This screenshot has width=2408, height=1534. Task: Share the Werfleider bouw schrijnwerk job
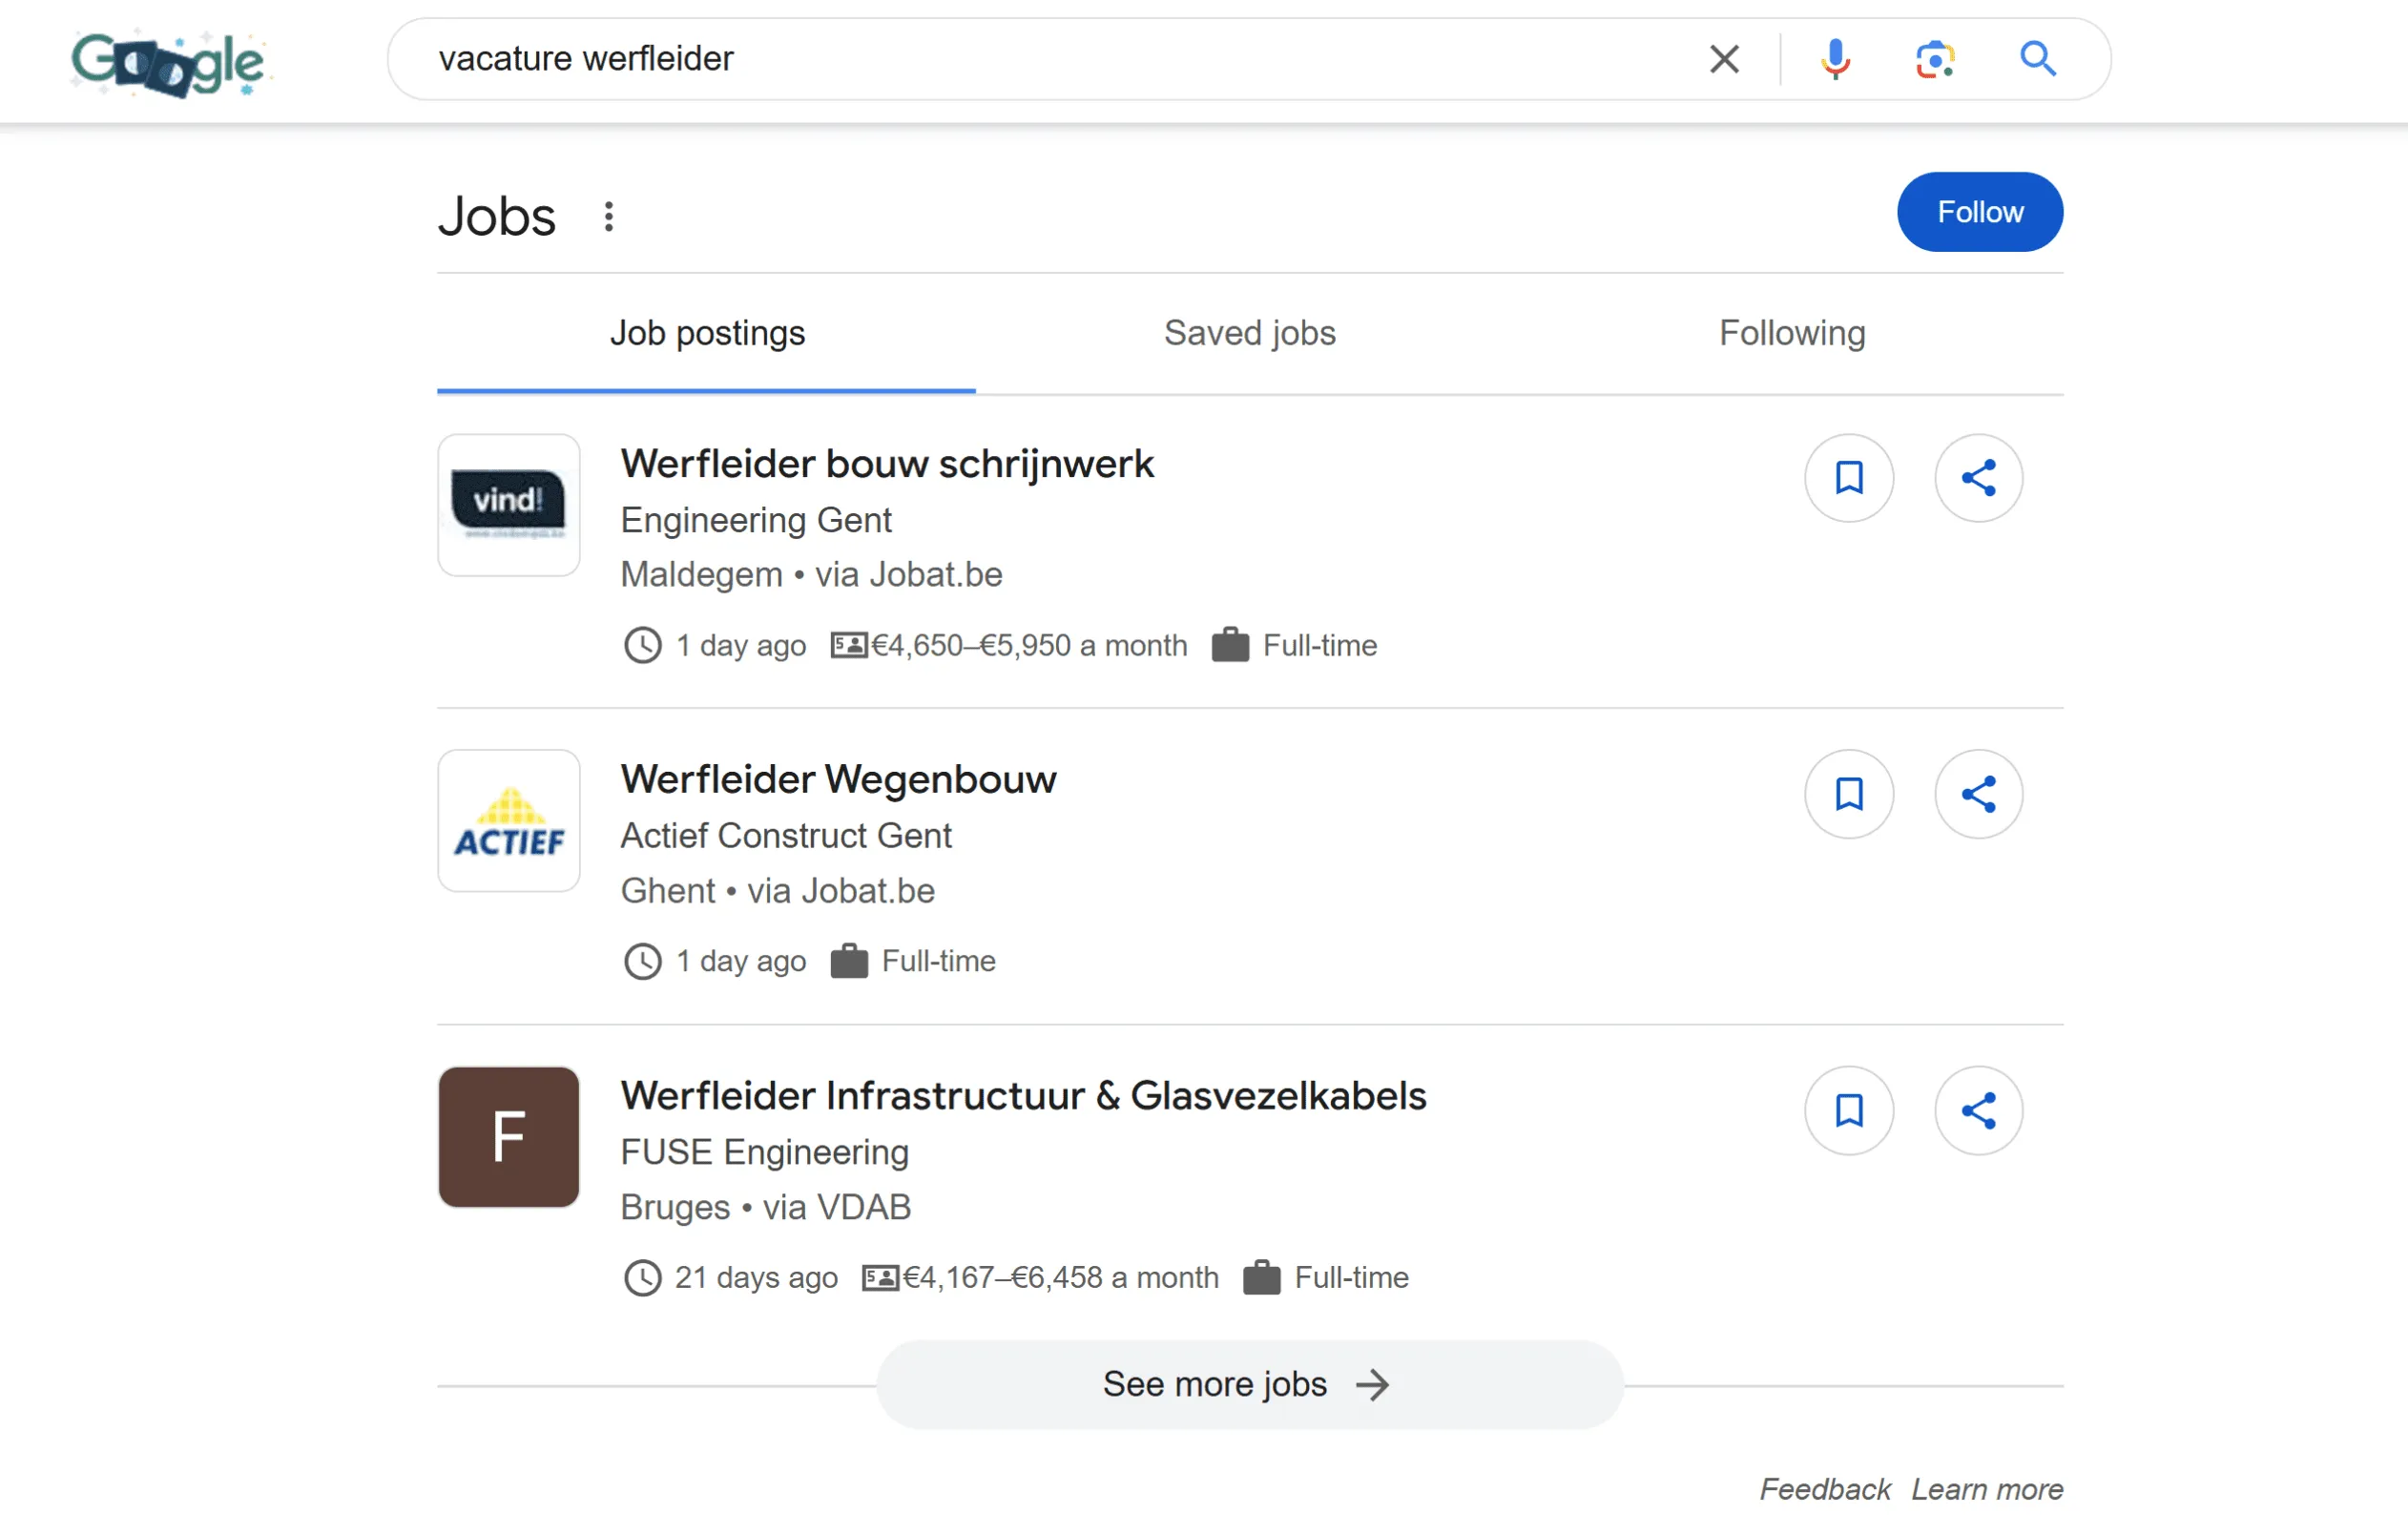click(x=1978, y=478)
